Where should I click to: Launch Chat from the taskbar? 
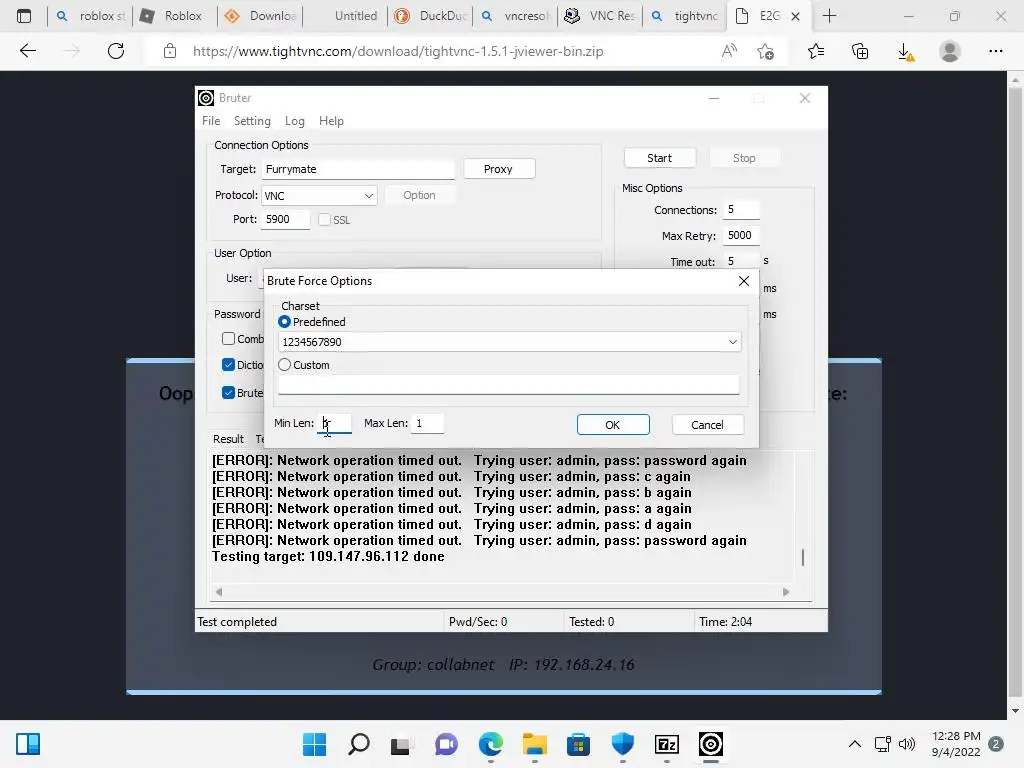tap(446, 744)
